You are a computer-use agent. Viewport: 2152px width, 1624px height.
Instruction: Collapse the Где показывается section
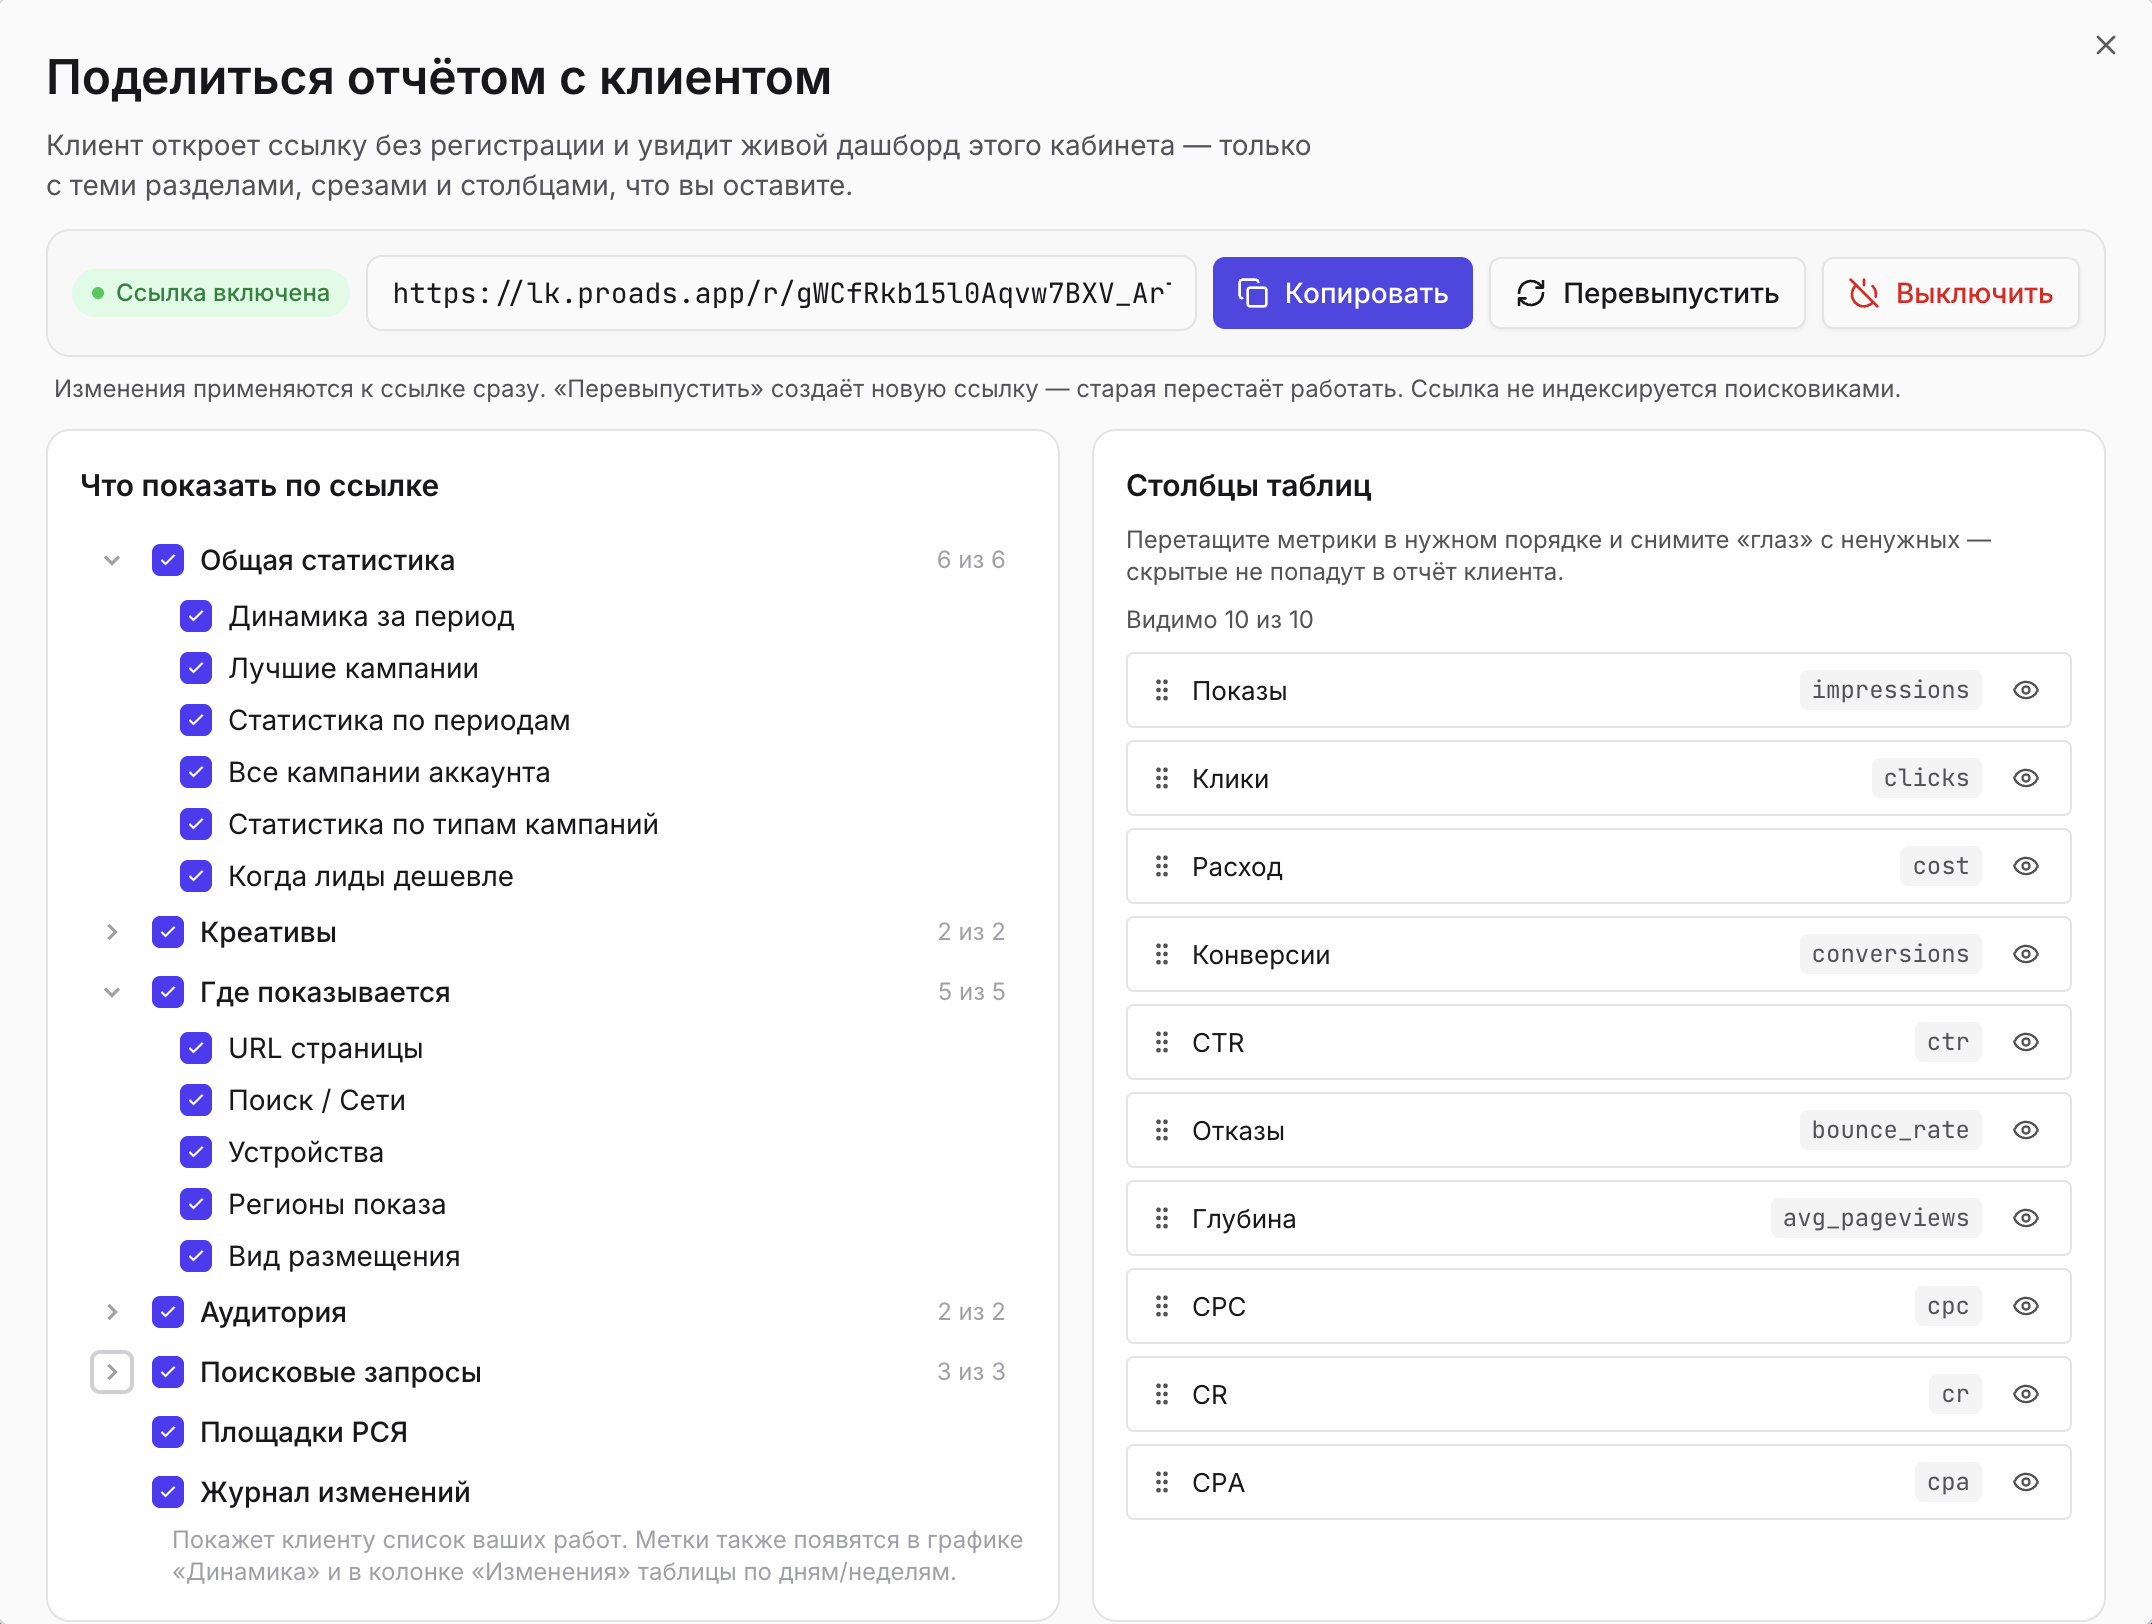(x=112, y=992)
